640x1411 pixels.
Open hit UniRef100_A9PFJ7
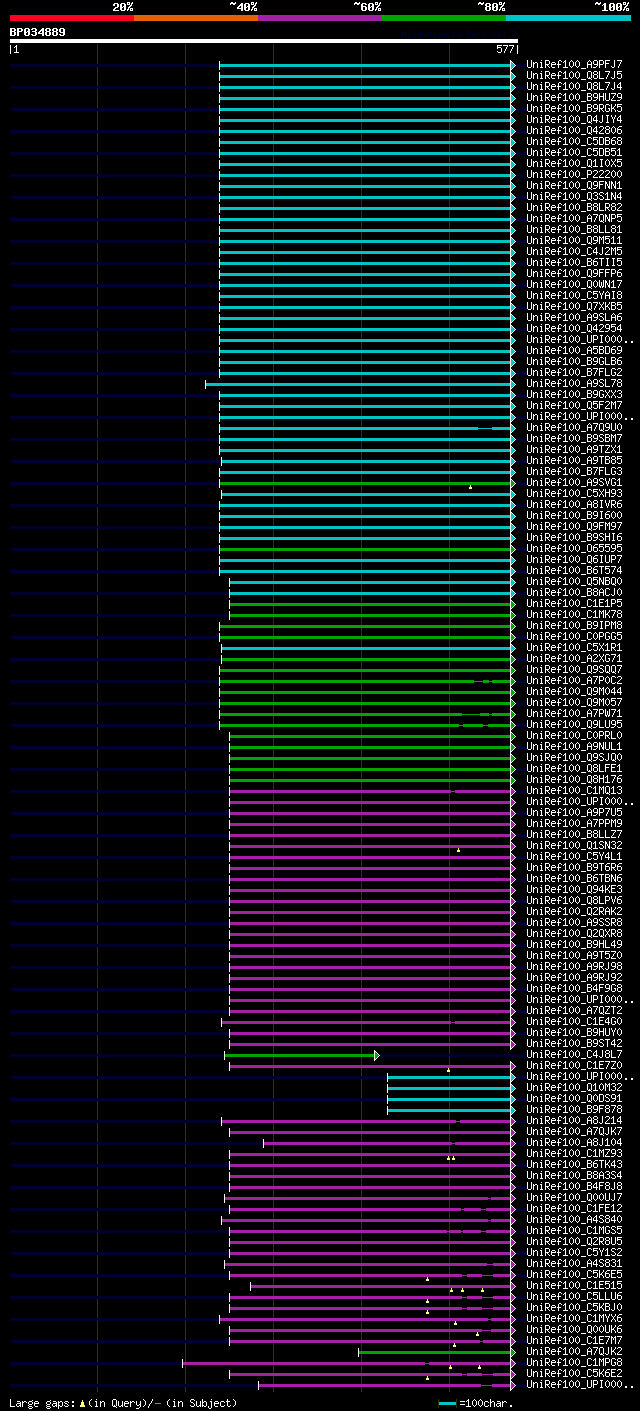pos(574,64)
